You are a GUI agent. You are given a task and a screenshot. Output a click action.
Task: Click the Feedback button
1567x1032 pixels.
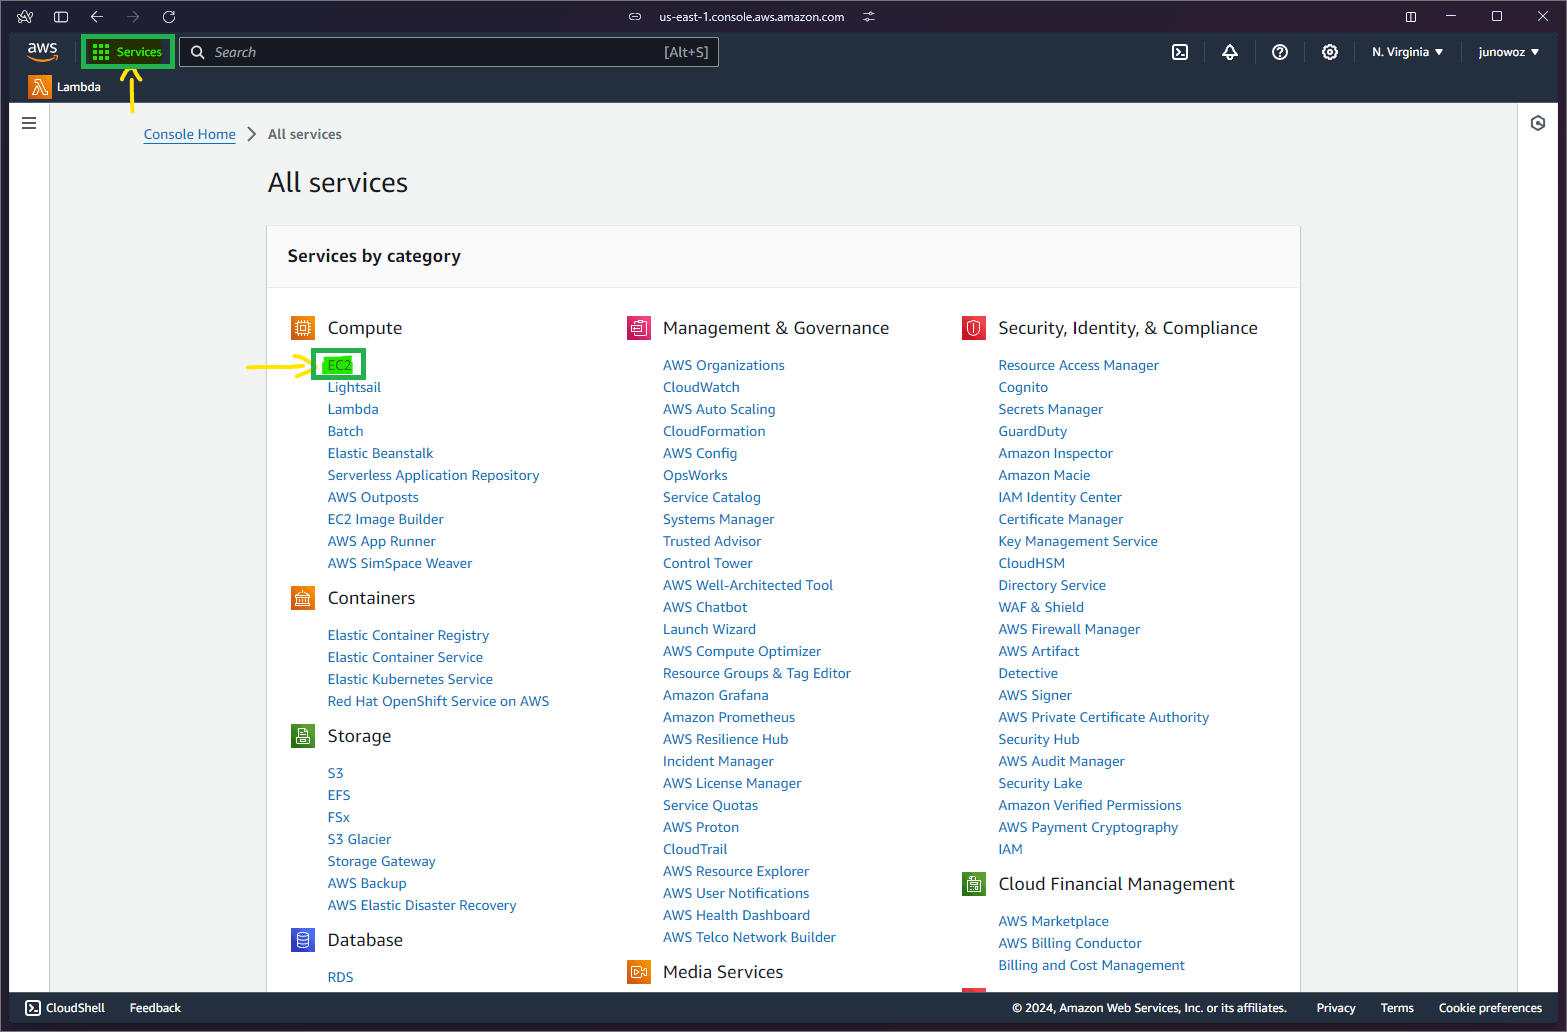coord(154,1007)
